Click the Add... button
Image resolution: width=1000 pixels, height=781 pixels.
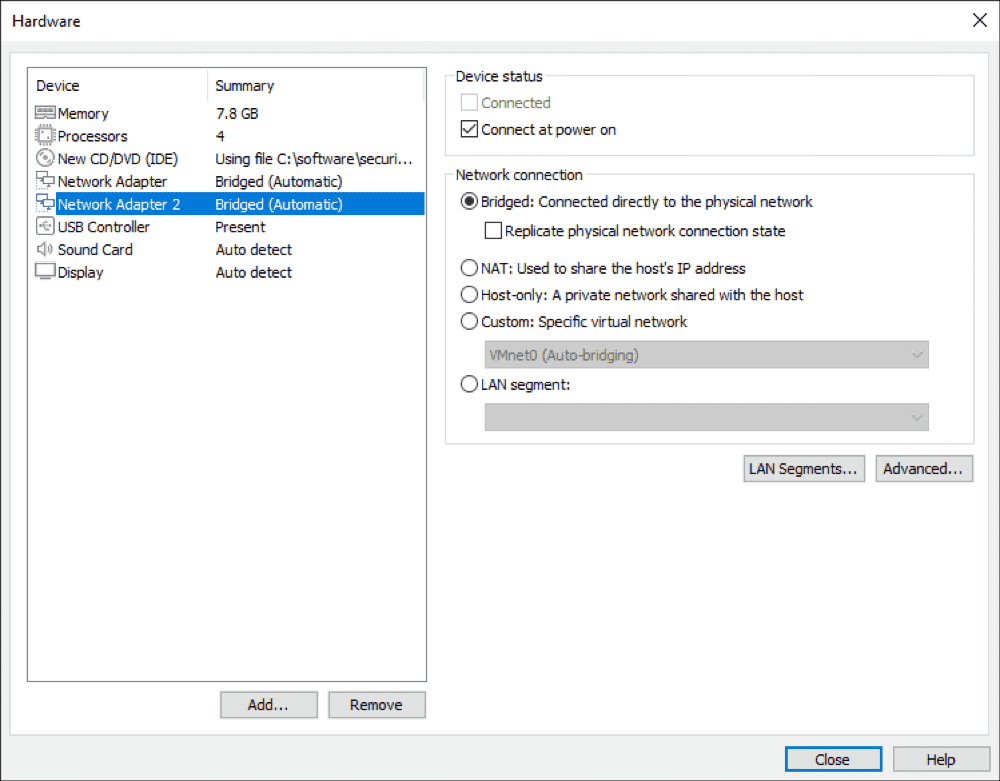click(268, 705)
